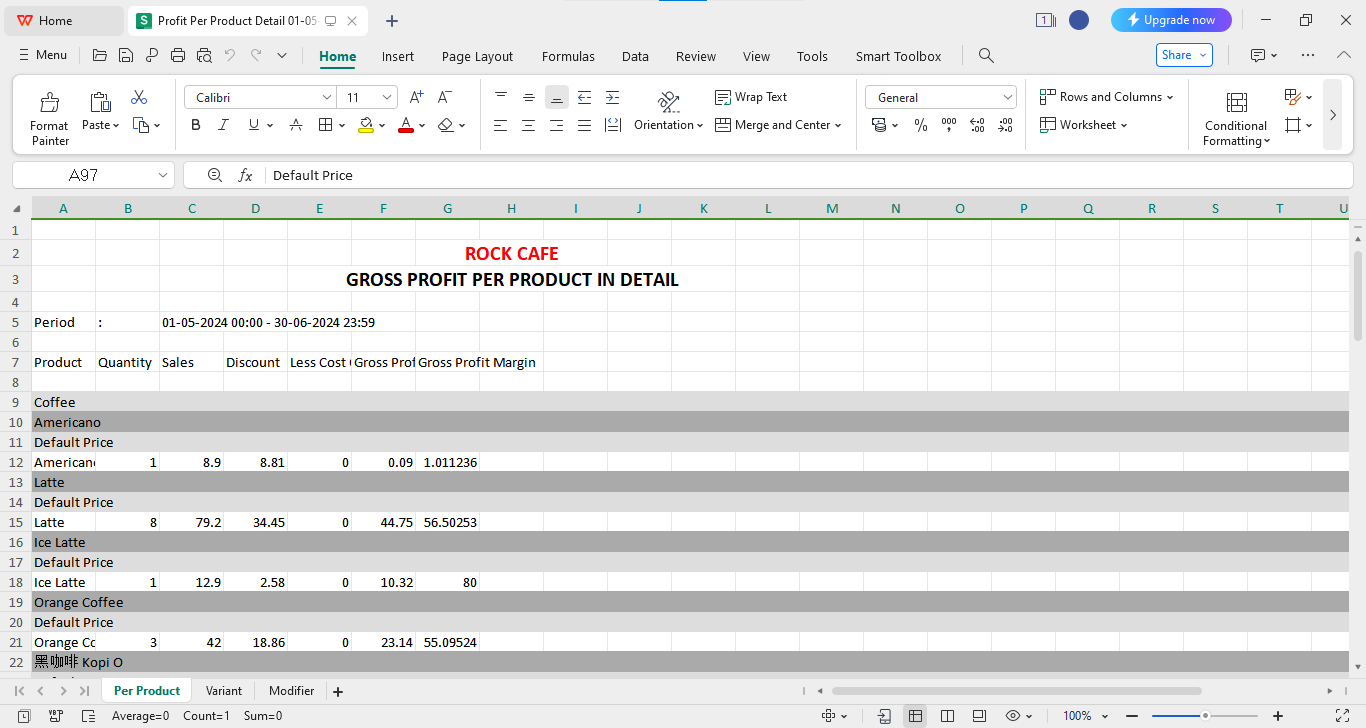Open the Insert ribbon tab
The height and width of the screenshot is (728, 1366).
[398, 56]
